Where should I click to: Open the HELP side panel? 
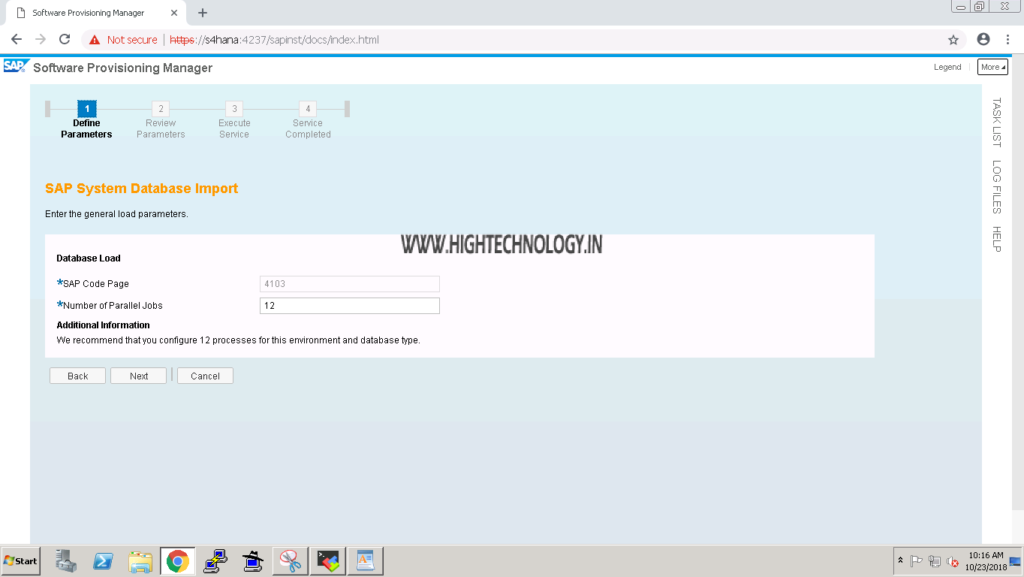click(x=997, y=239)
